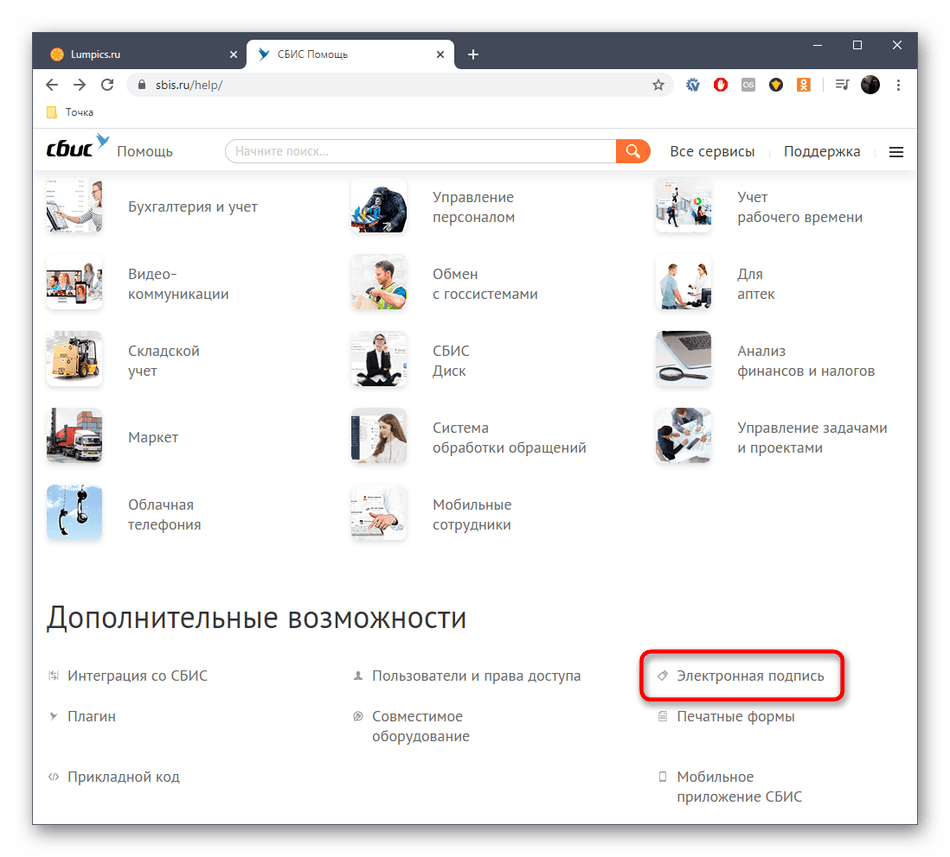Focus the address bar sbis.ru/help/
Screen dimensions: 950x857
coord(400,85)
